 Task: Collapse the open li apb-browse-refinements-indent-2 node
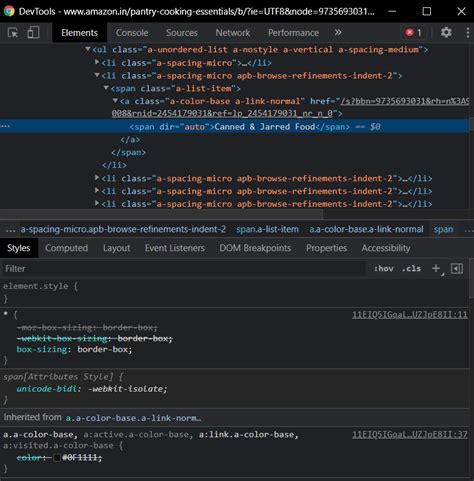click(97, 75)
